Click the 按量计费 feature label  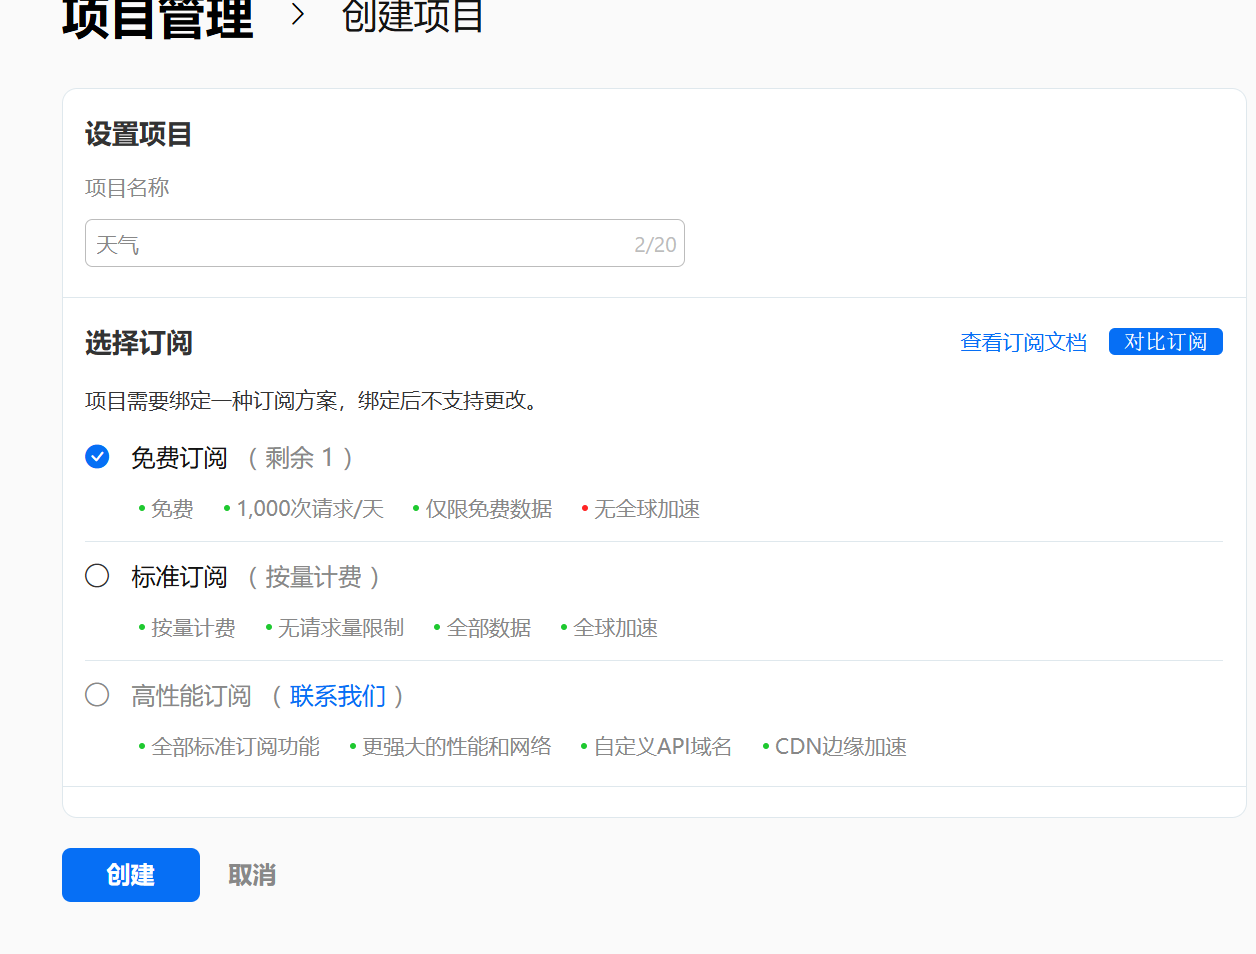[195, 628]
